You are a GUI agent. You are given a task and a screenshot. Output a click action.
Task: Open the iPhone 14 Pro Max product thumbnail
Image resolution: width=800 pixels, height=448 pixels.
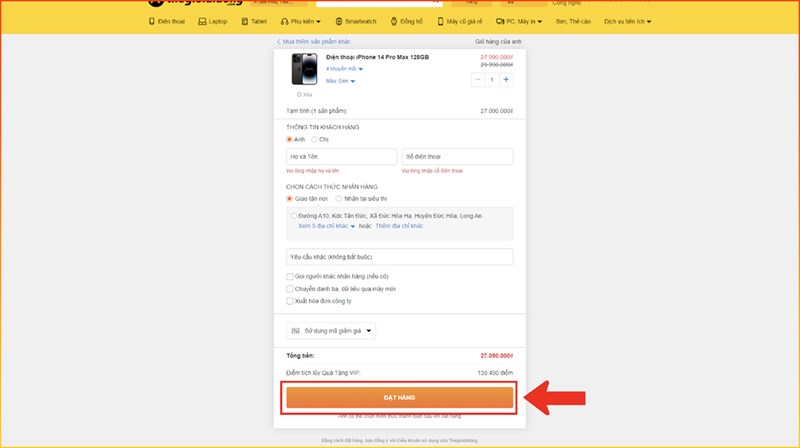point(304,69)
